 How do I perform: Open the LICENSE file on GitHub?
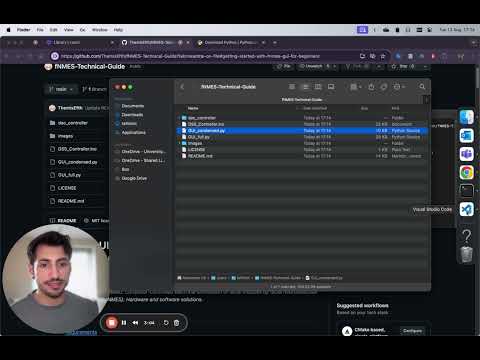tap(67, 188)
